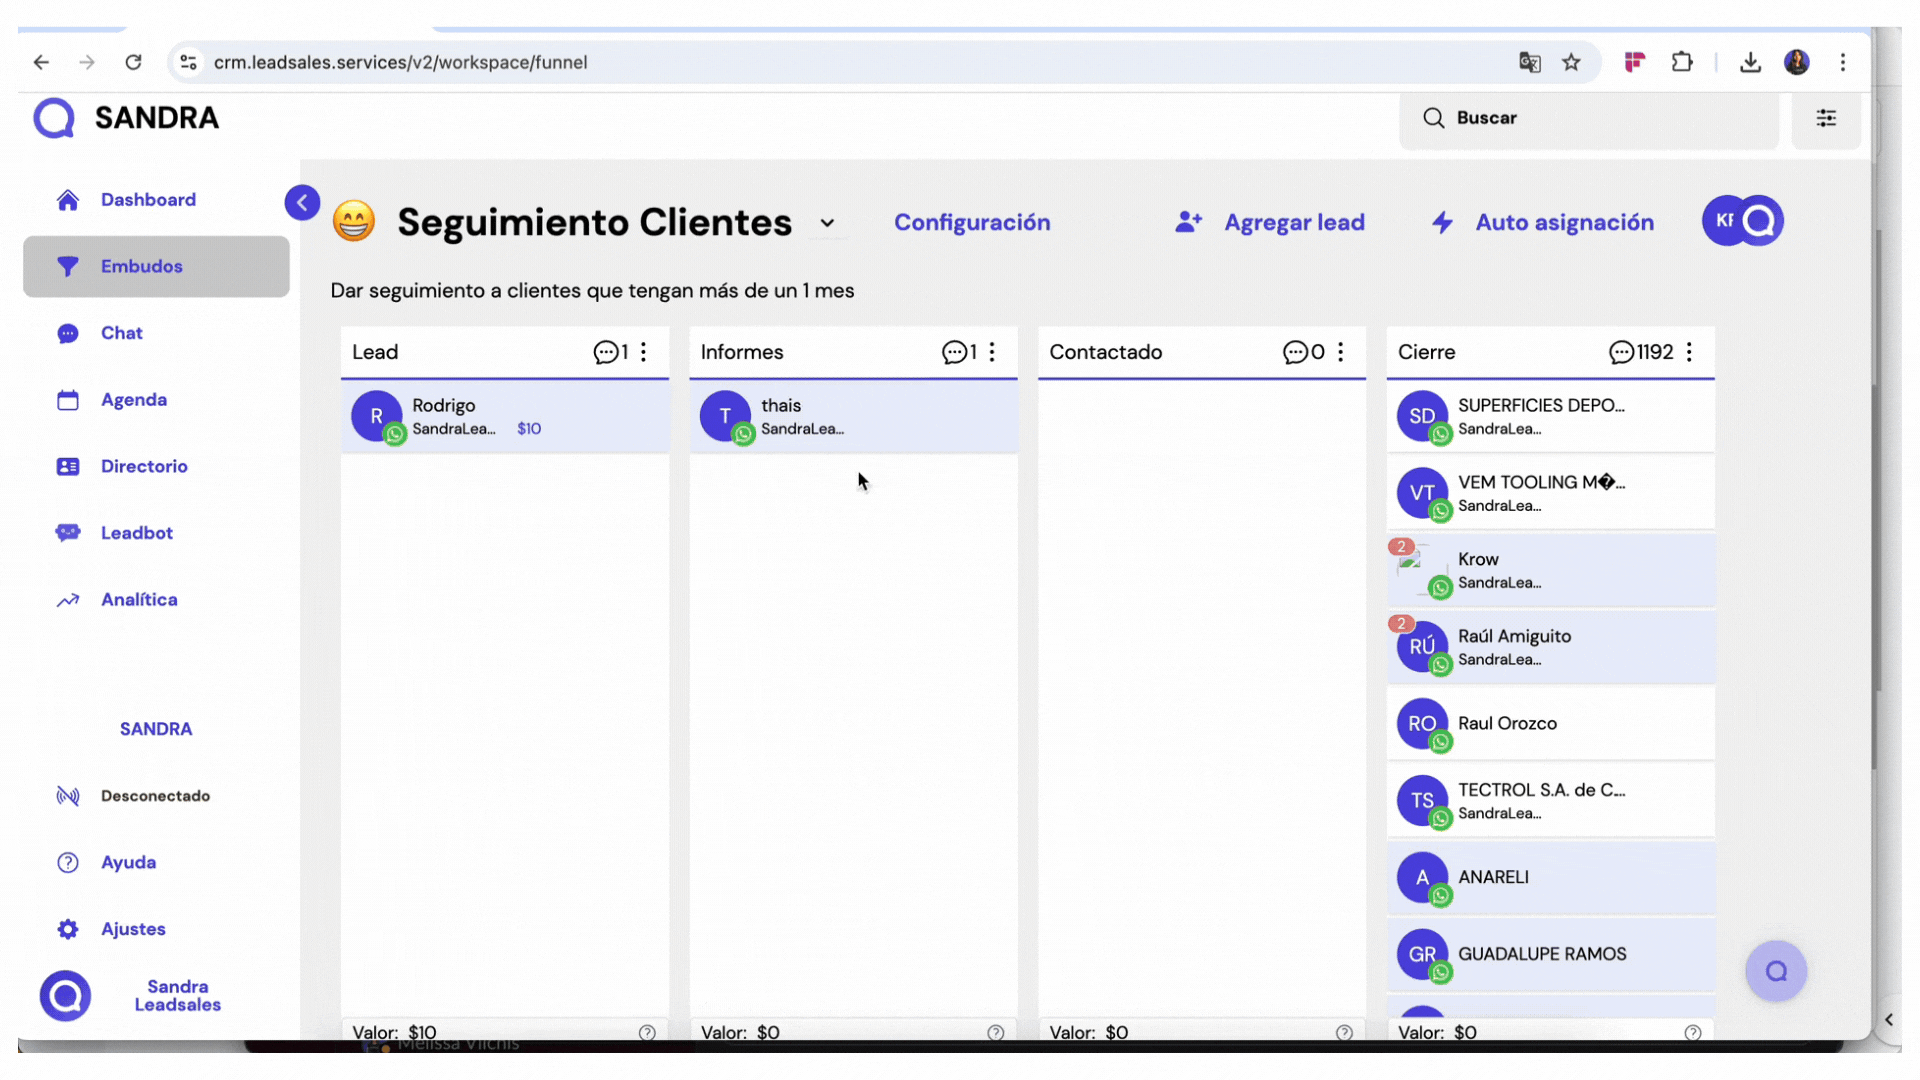The width and height of the screenshot is (1920, 1080).
Task: Expand the Seguimiento Clientes funnel dropdown
Action: 827,223
